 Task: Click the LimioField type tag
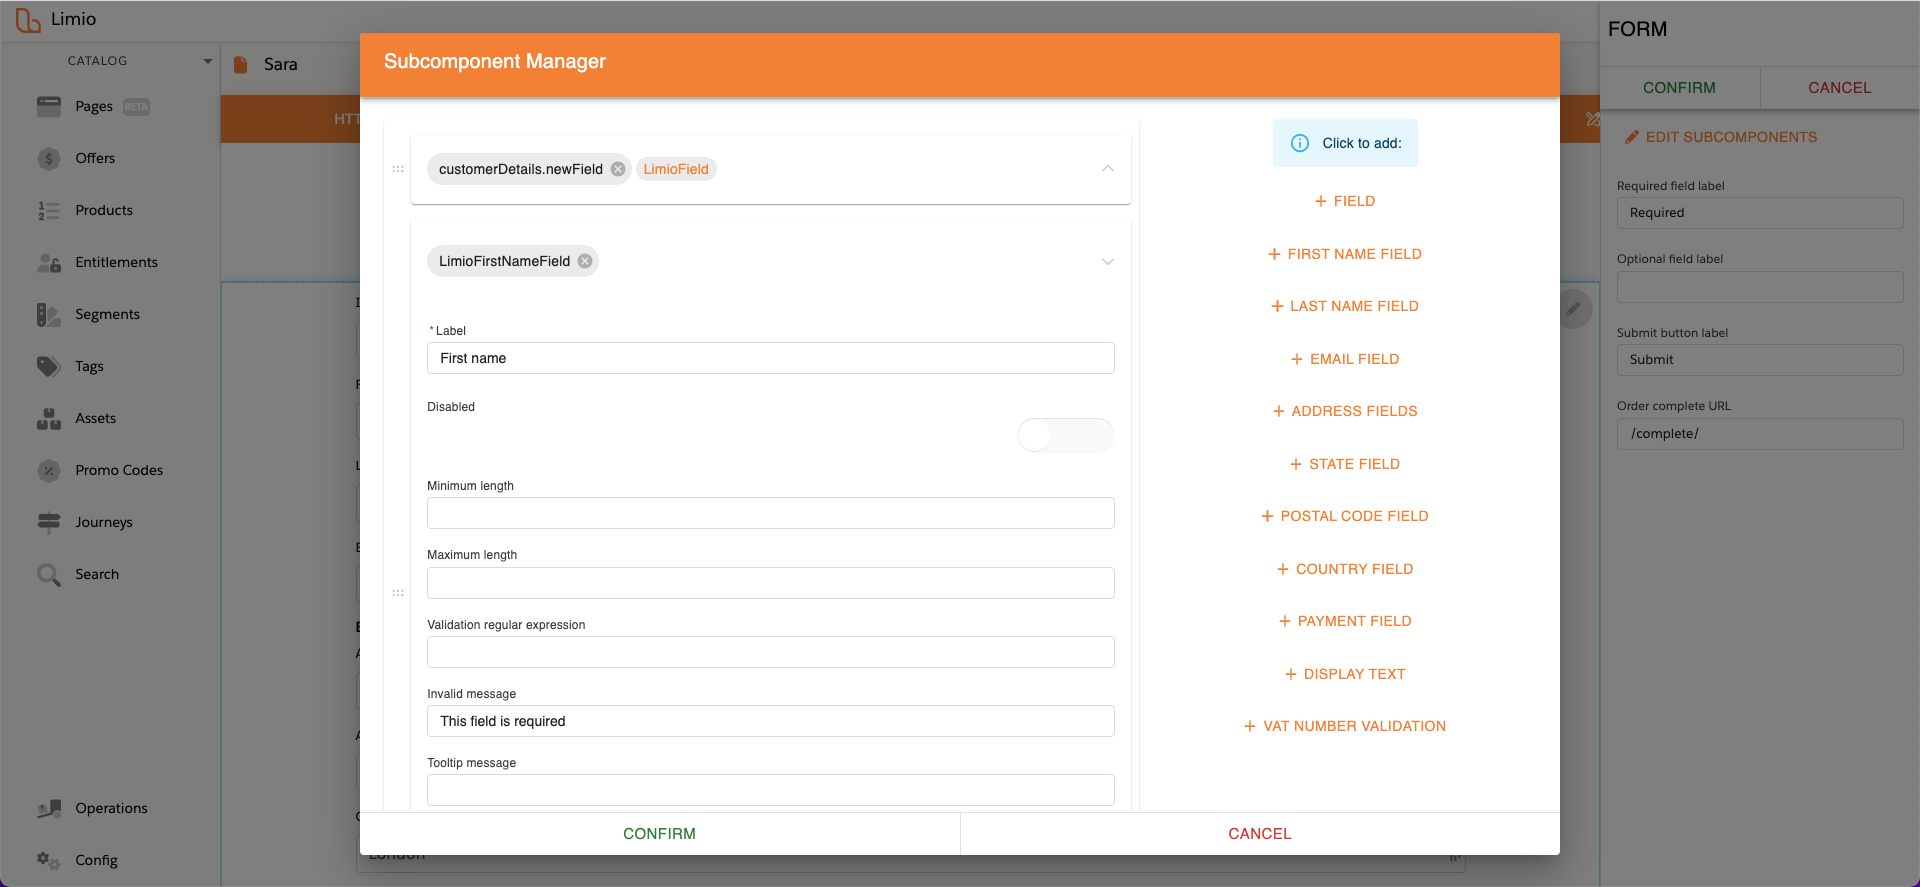pyautogui.click(x=676, y=169)
